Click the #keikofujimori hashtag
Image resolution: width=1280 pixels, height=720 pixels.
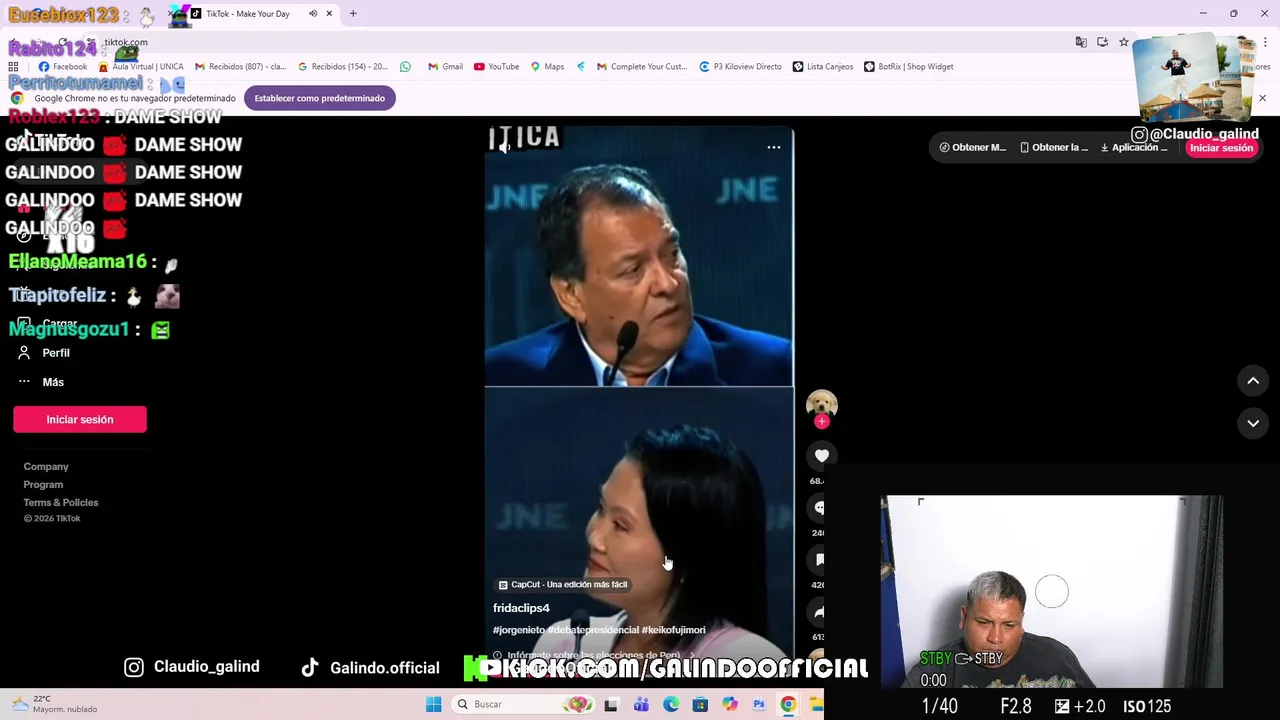click(x=674, y=630)
